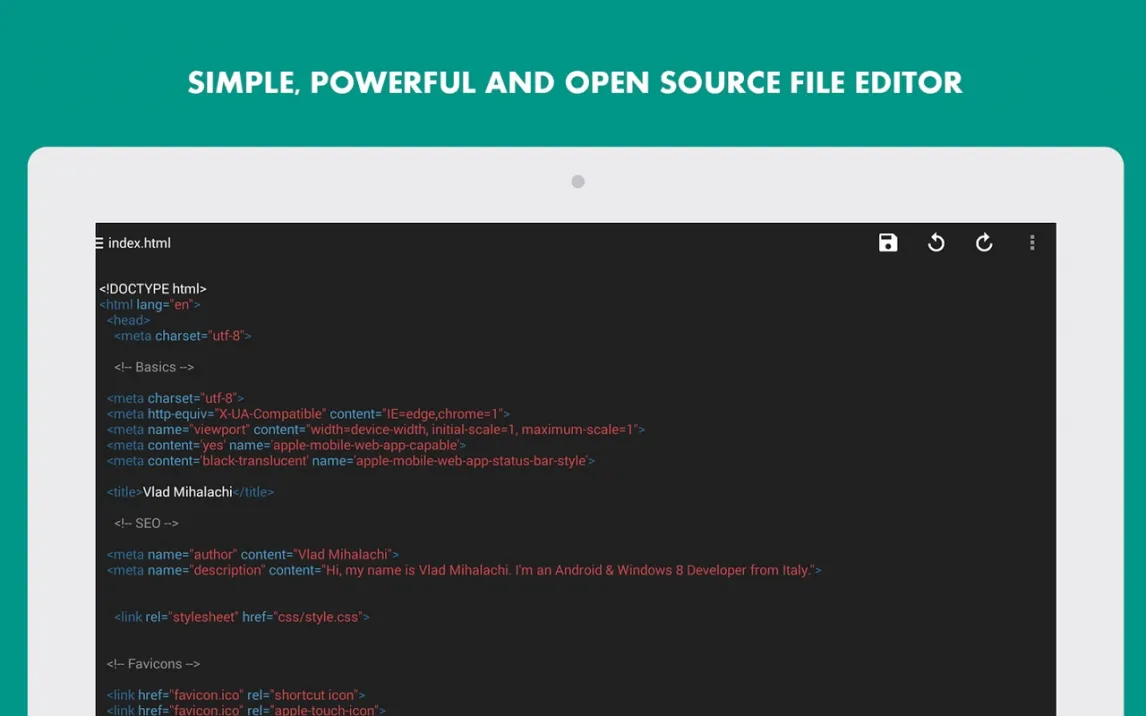Click the apple-mobile-web-app-capable meta line

286,445
